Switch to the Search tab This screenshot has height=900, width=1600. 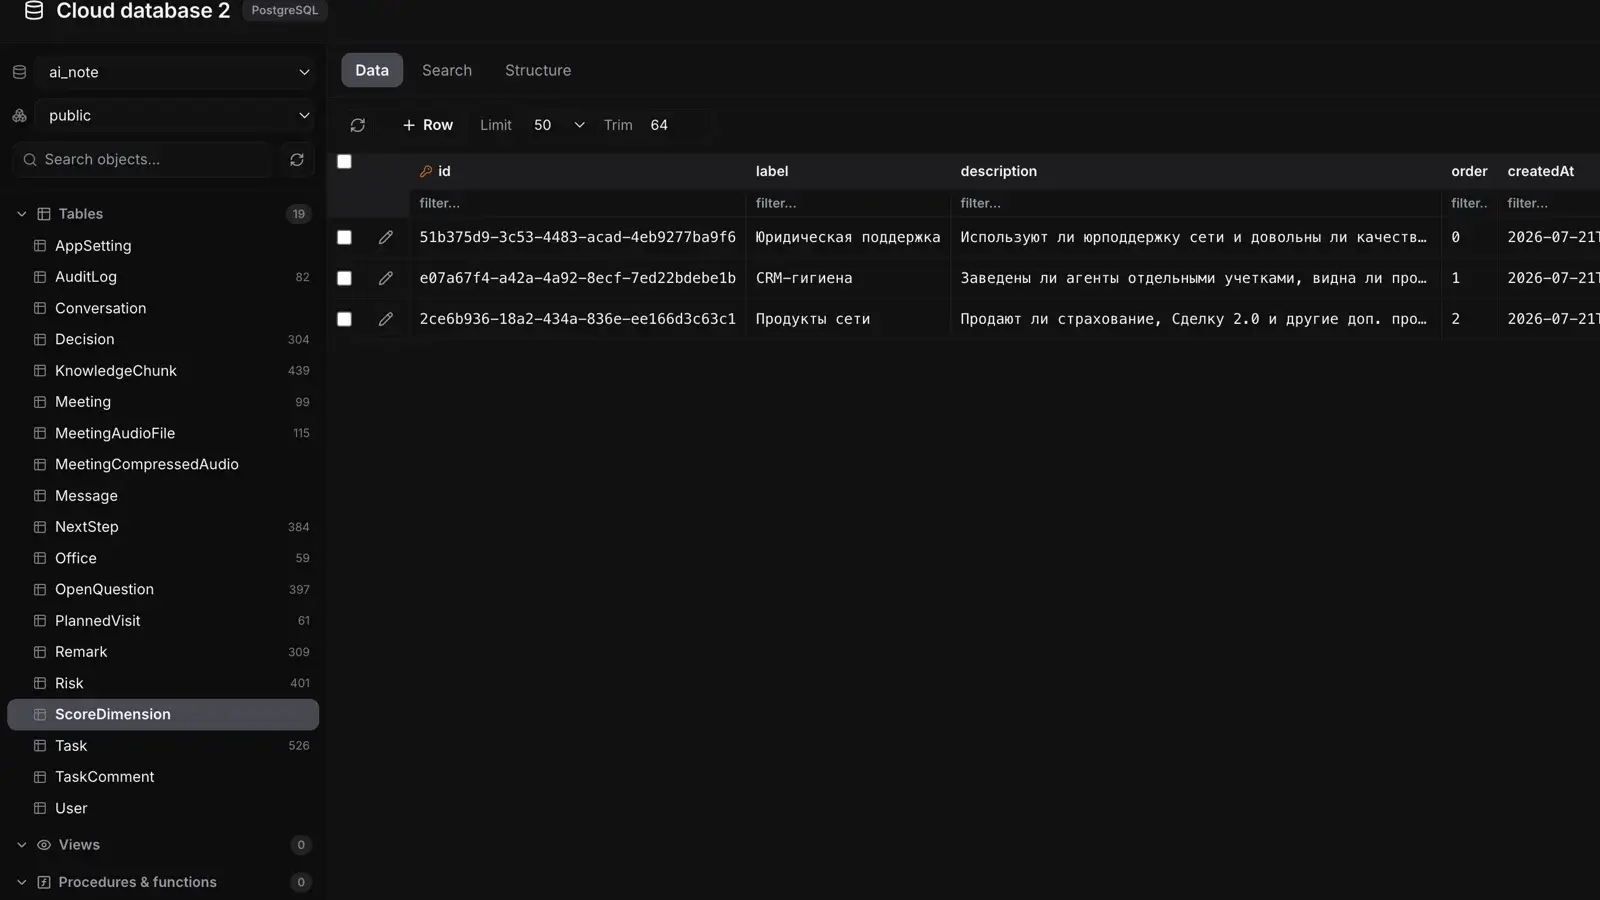click(447, 70)
